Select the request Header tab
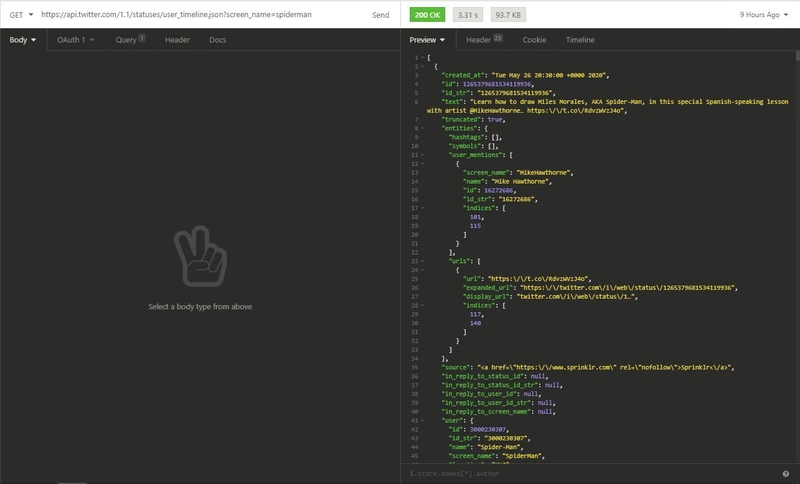 tap(177, 40)
